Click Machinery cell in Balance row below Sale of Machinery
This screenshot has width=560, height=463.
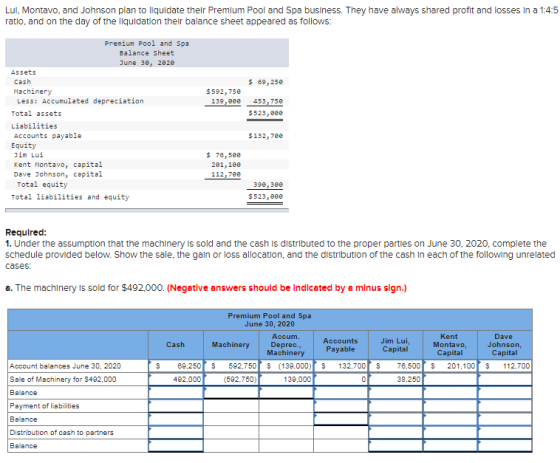click(x=231, y=392)
